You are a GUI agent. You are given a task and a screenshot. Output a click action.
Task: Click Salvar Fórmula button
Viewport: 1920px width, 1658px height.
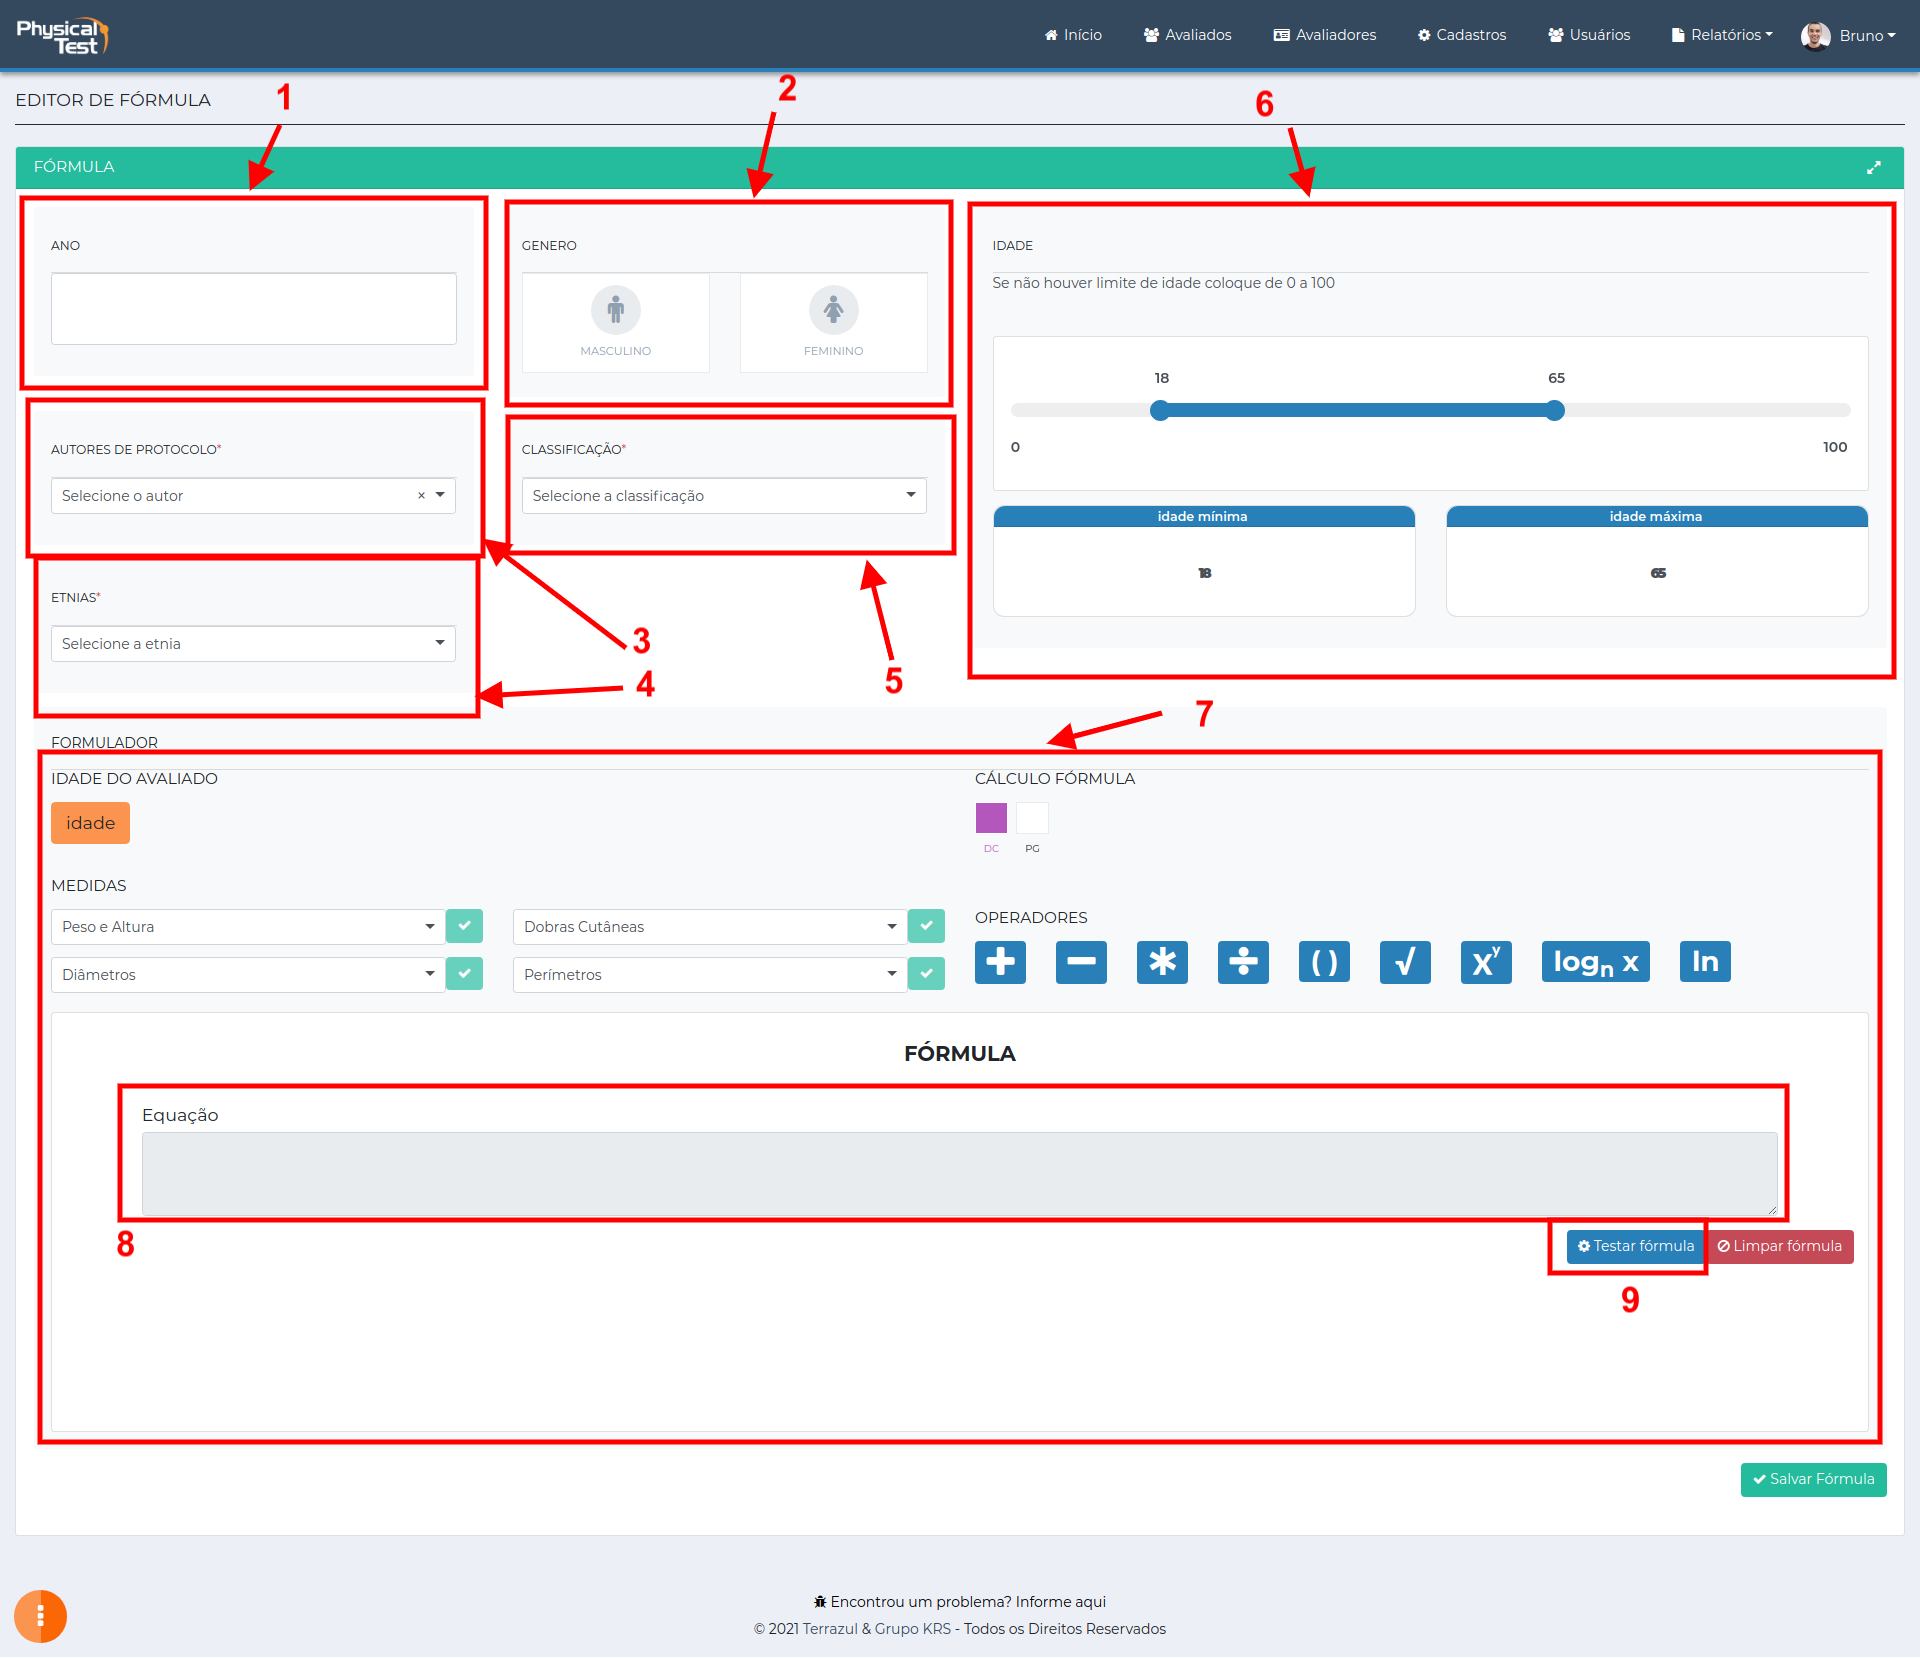[x=1813, y=1479]
